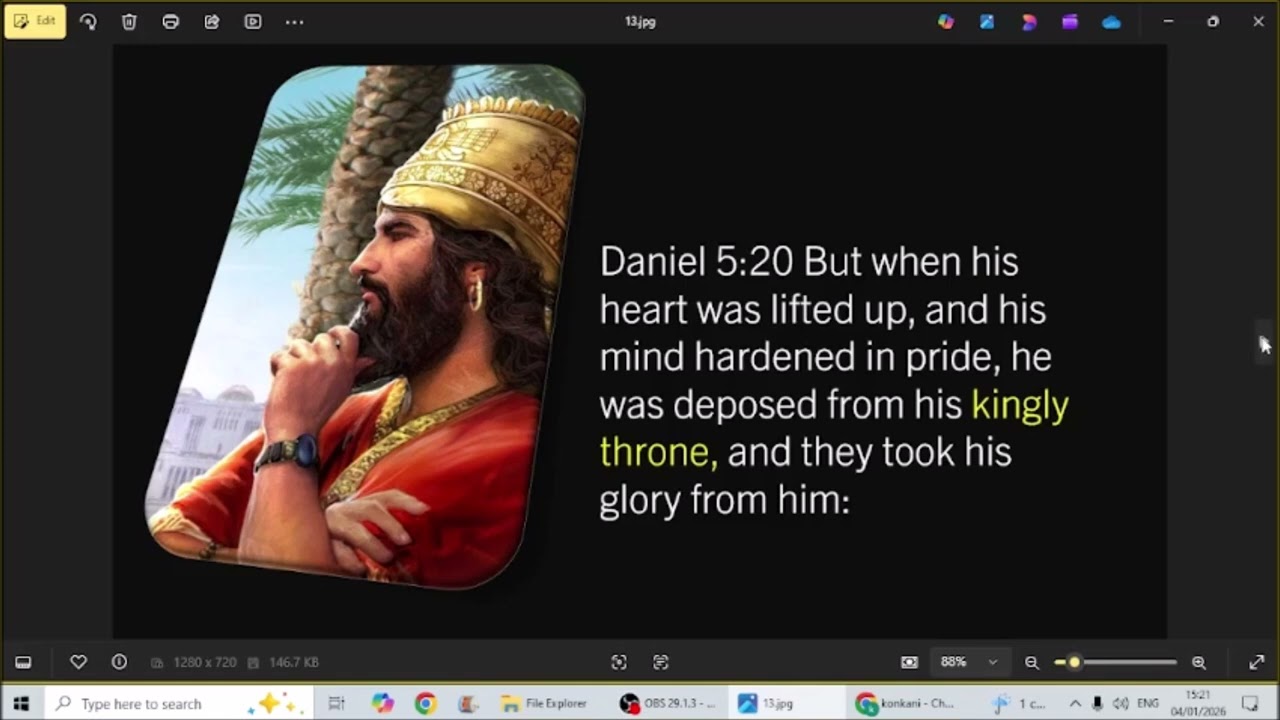This screenshot has width=1280, height=720.
Task: Switch to the OBS 29.1.3 taskbar window
Action: (668, 703)
